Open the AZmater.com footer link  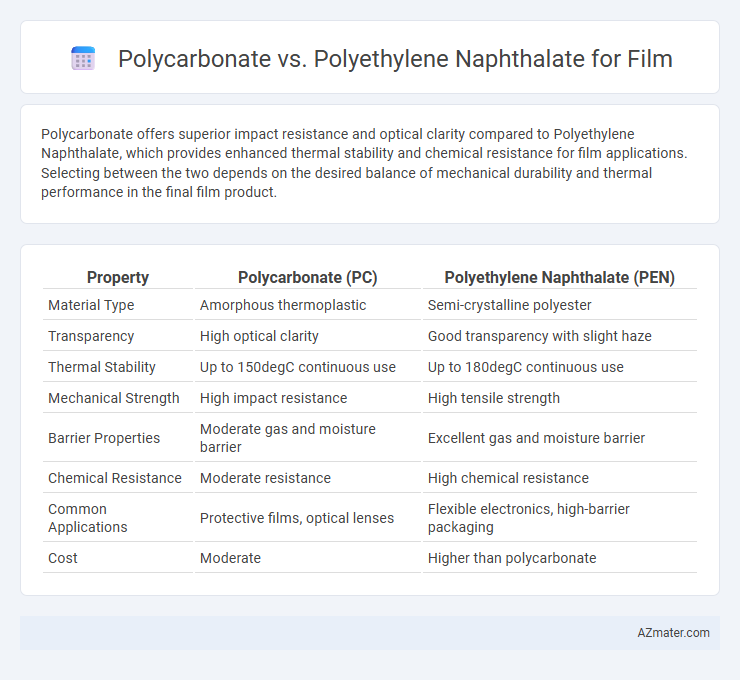pos(673,633)
